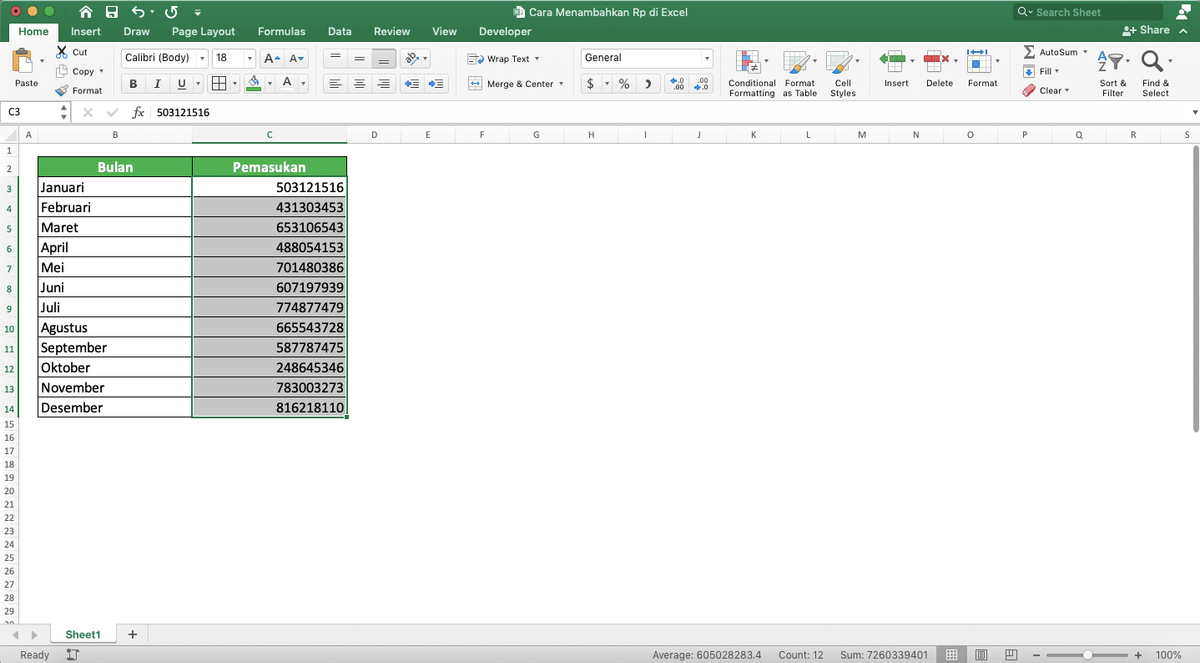This screenshot has height=663, width=1200.
Task: Decrease font size with the A▼ icon
Action: (297, 58)
